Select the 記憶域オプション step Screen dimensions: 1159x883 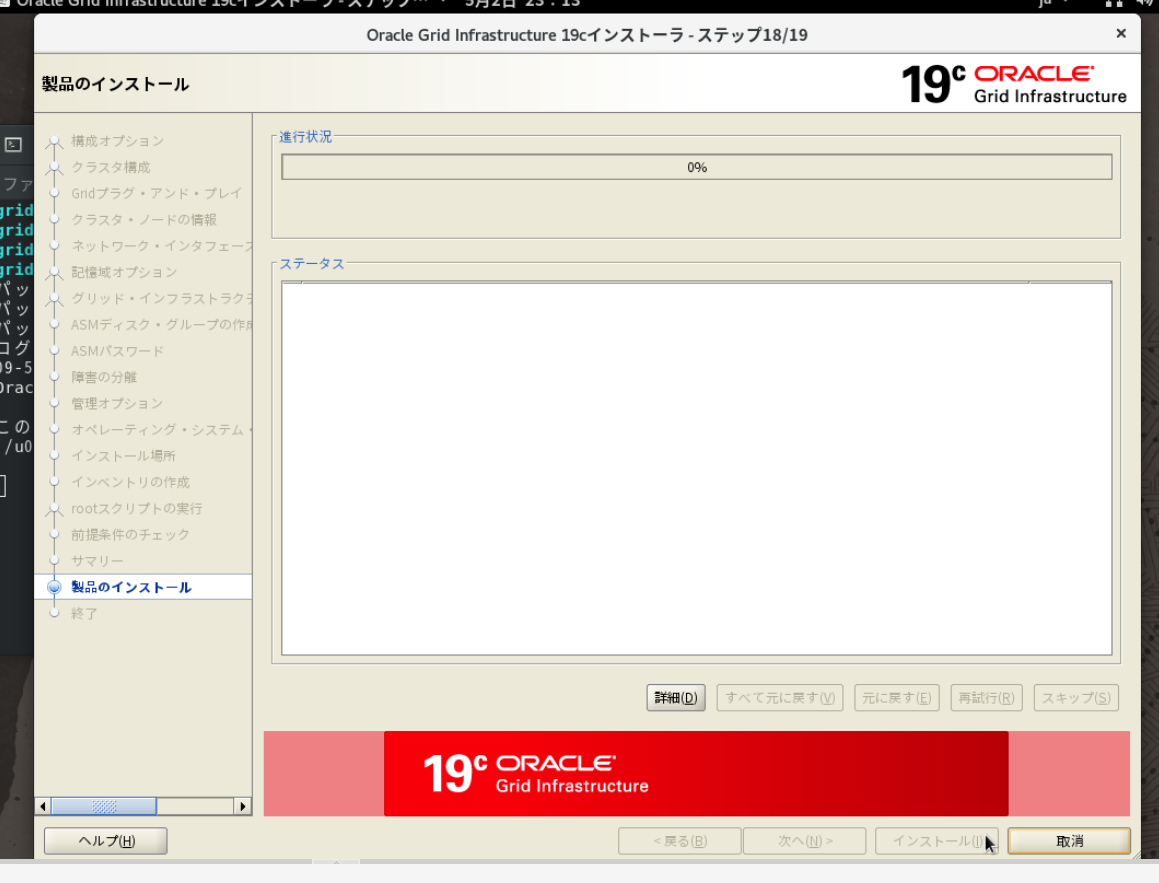click(124, 272)
